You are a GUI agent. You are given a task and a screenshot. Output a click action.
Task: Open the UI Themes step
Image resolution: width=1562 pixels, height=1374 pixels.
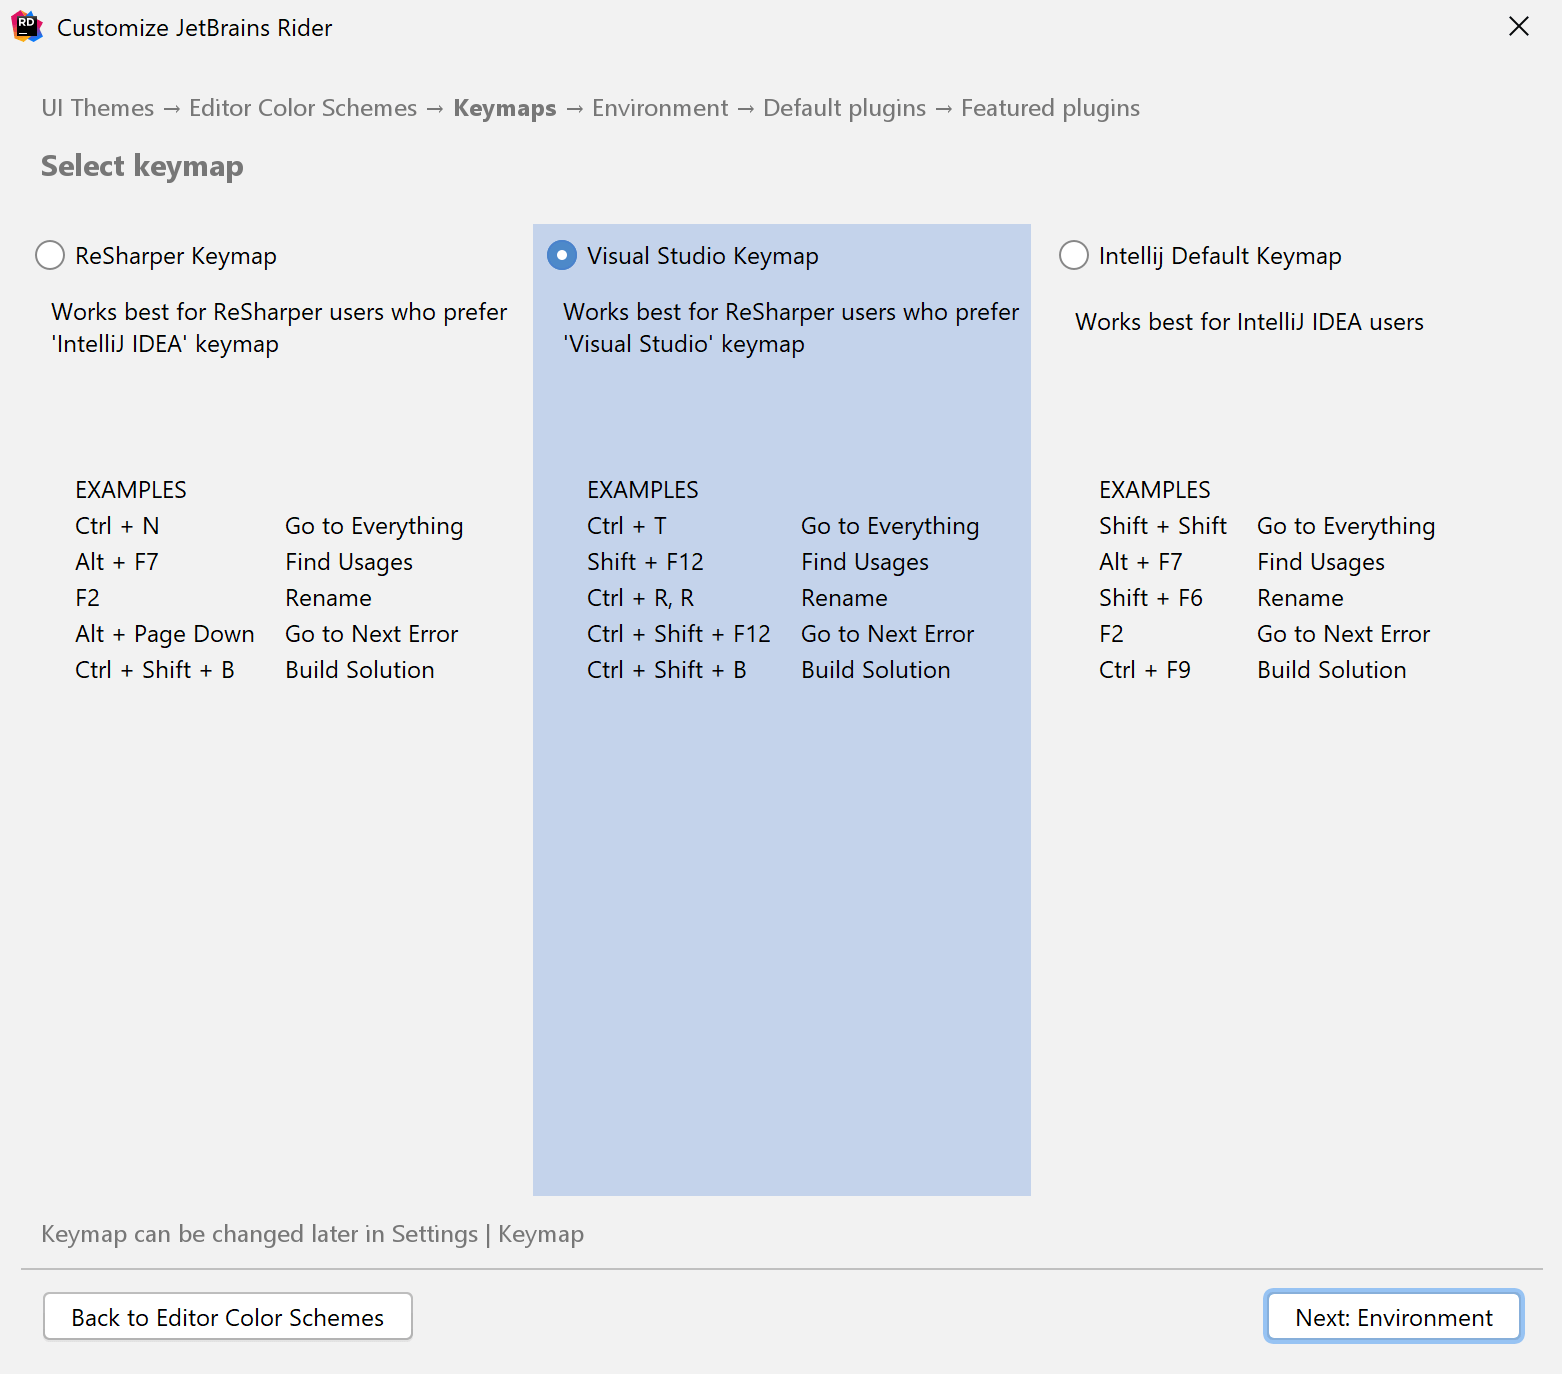point(96,108)
